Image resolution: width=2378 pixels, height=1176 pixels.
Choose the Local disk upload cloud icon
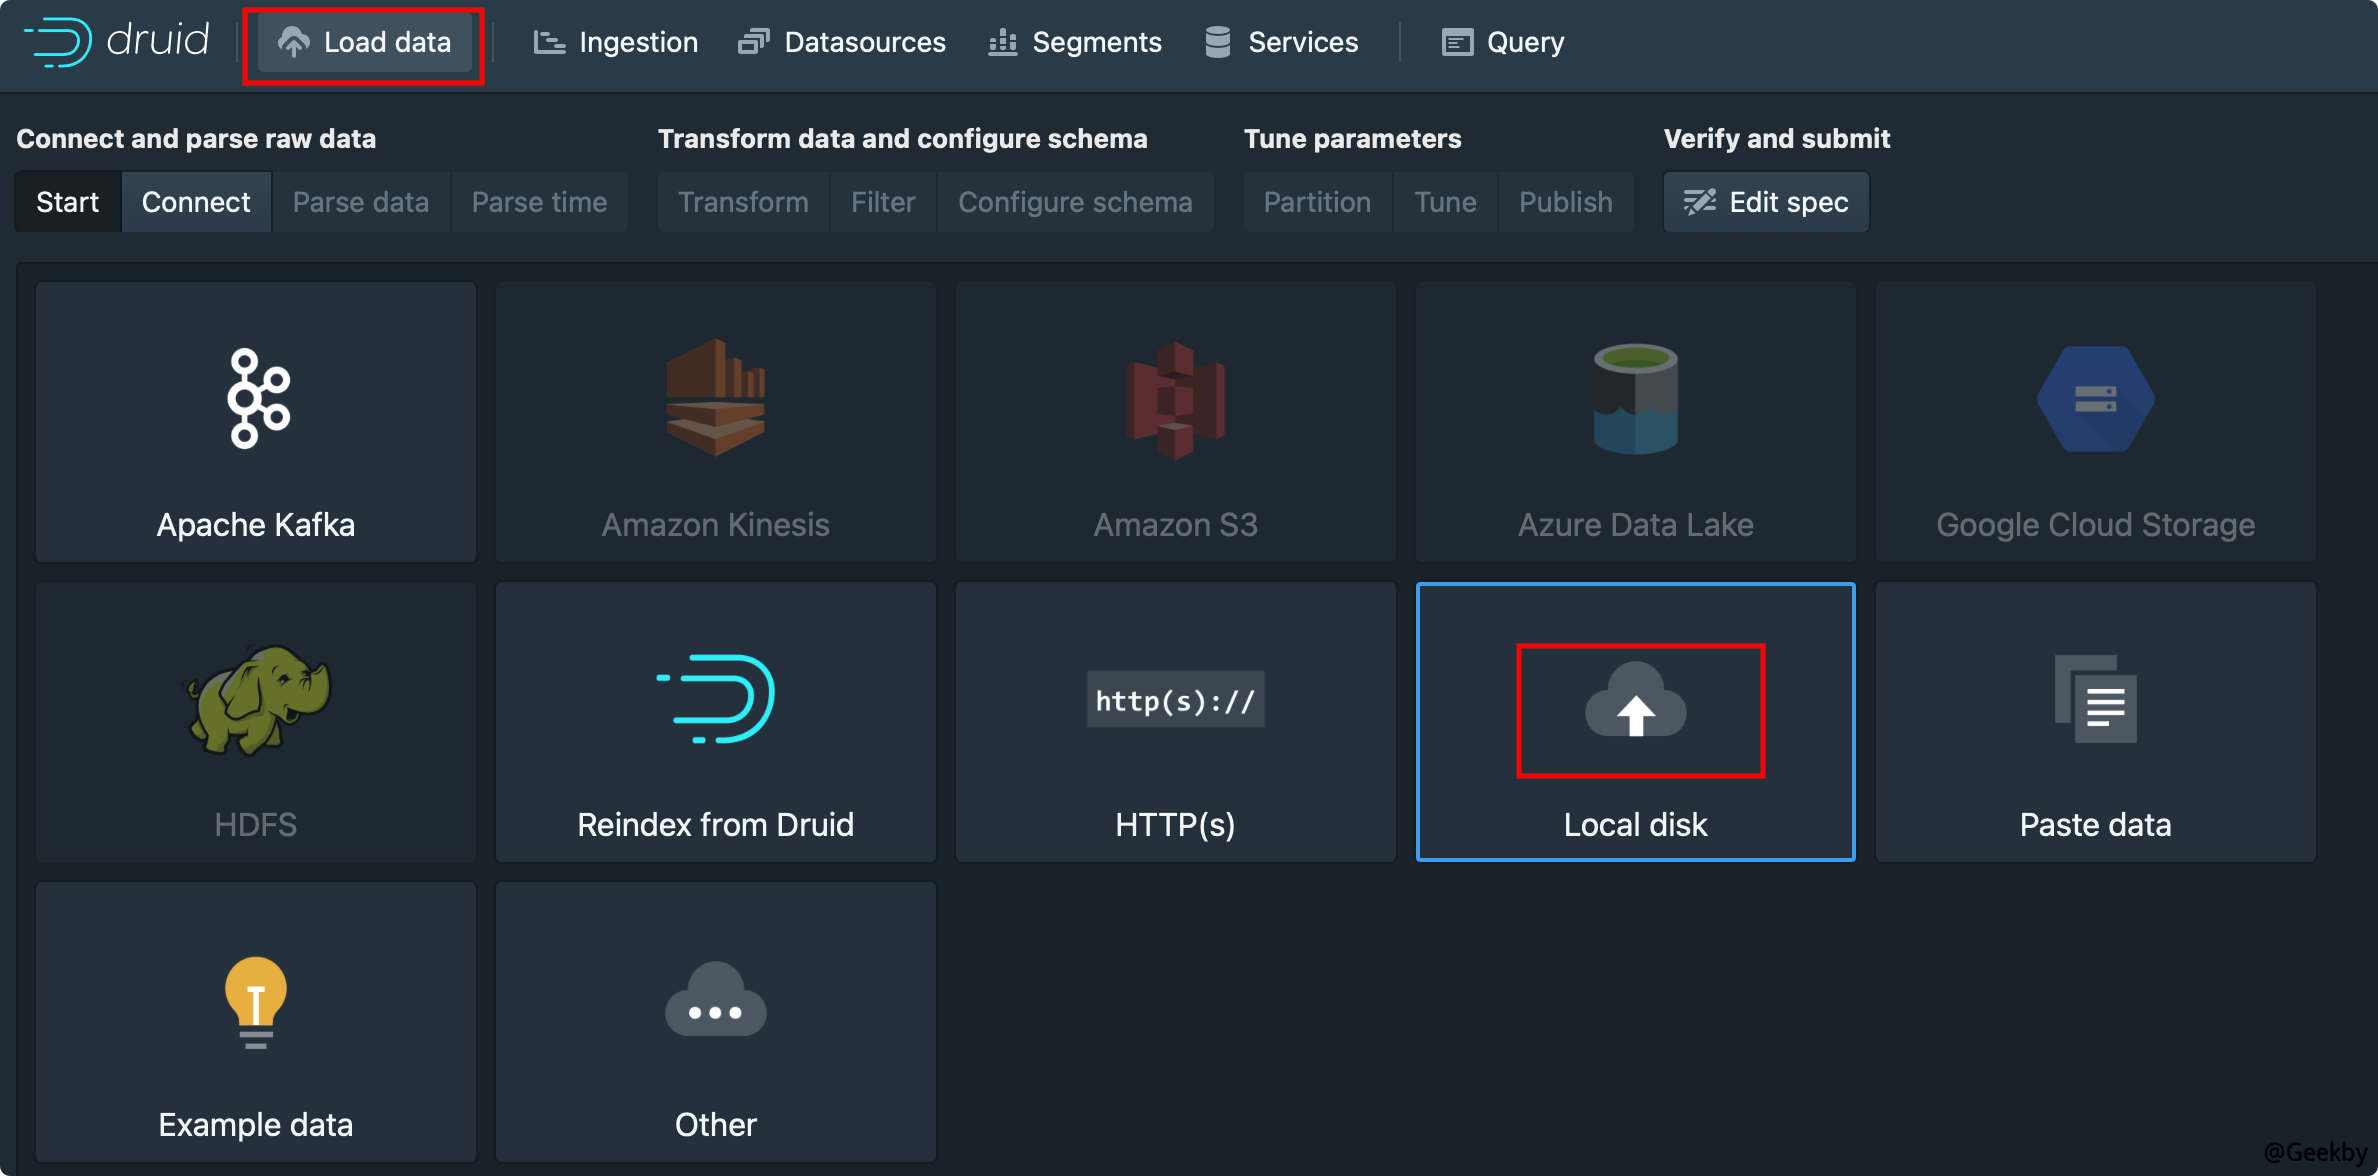[x=1636, y=700]
